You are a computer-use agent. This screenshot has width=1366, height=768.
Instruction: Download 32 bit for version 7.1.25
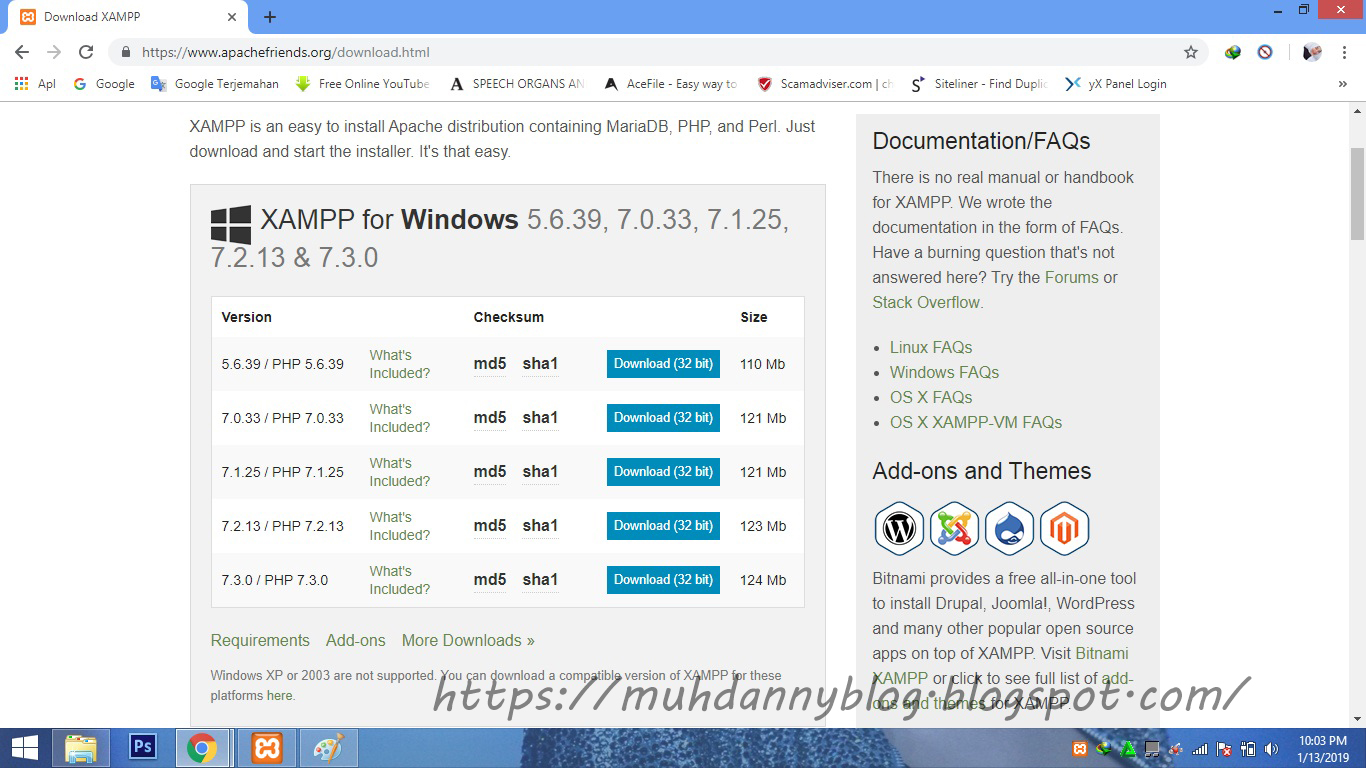pos(663,472)
